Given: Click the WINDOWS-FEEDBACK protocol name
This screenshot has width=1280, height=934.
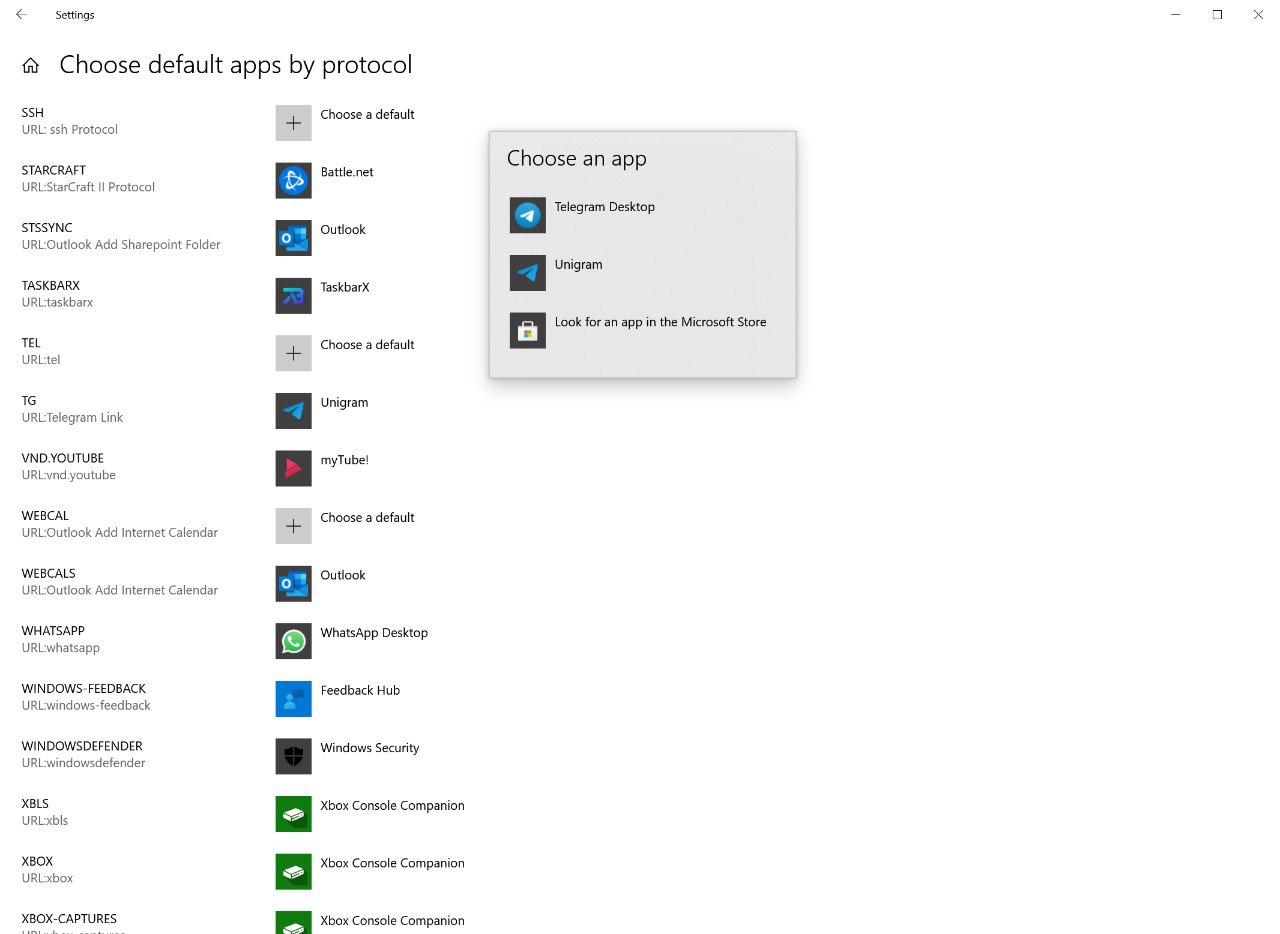Looking at the screenshot, I should pos(84,688).
